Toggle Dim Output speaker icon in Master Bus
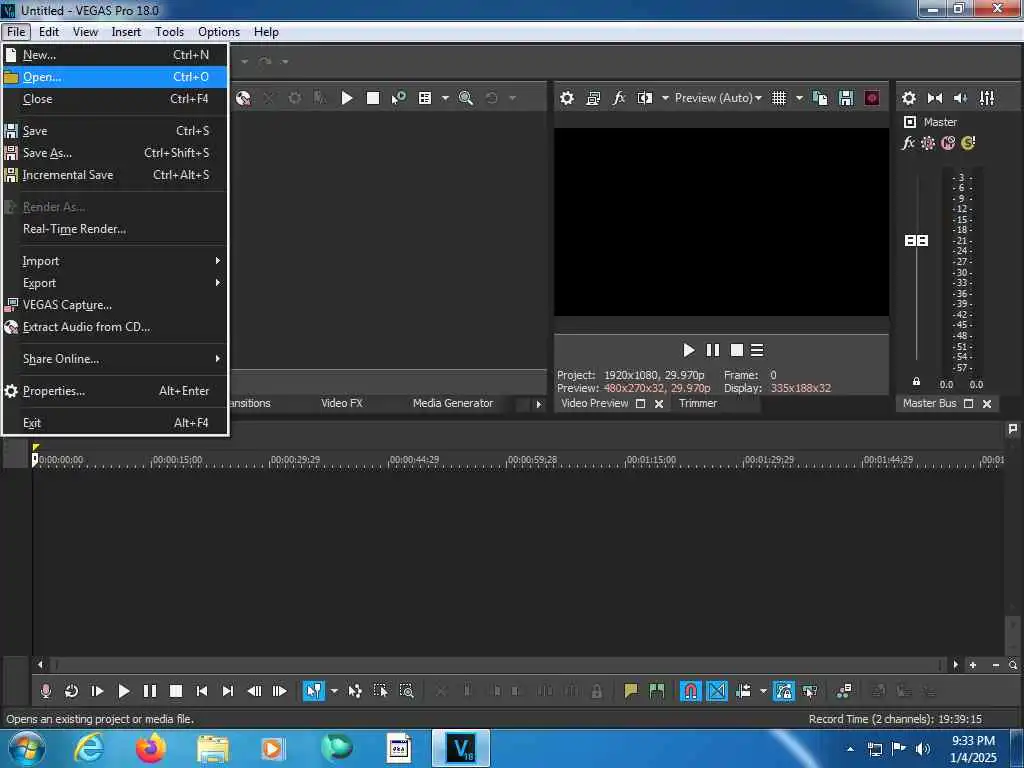Image resolution: width=1024 pixels, height=768 pixels. (x=961, y=98)
